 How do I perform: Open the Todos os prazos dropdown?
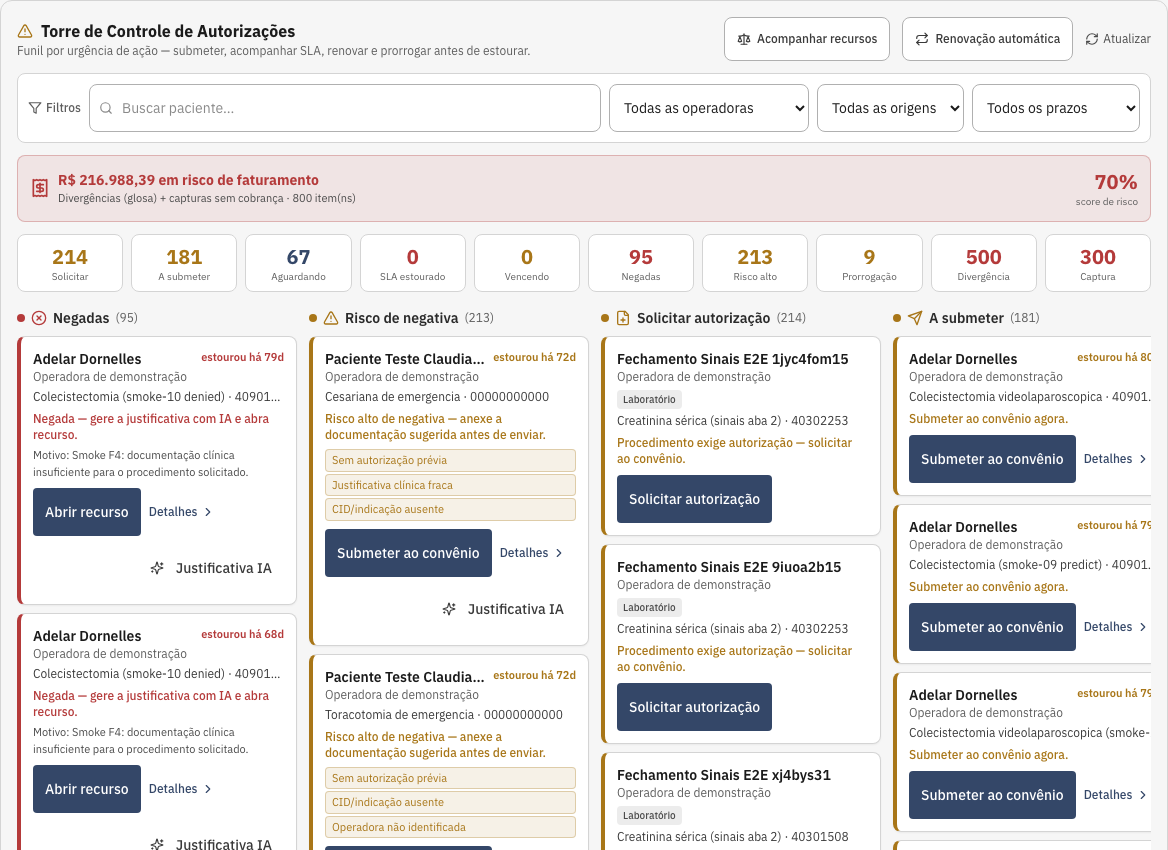click(1056, 108)
